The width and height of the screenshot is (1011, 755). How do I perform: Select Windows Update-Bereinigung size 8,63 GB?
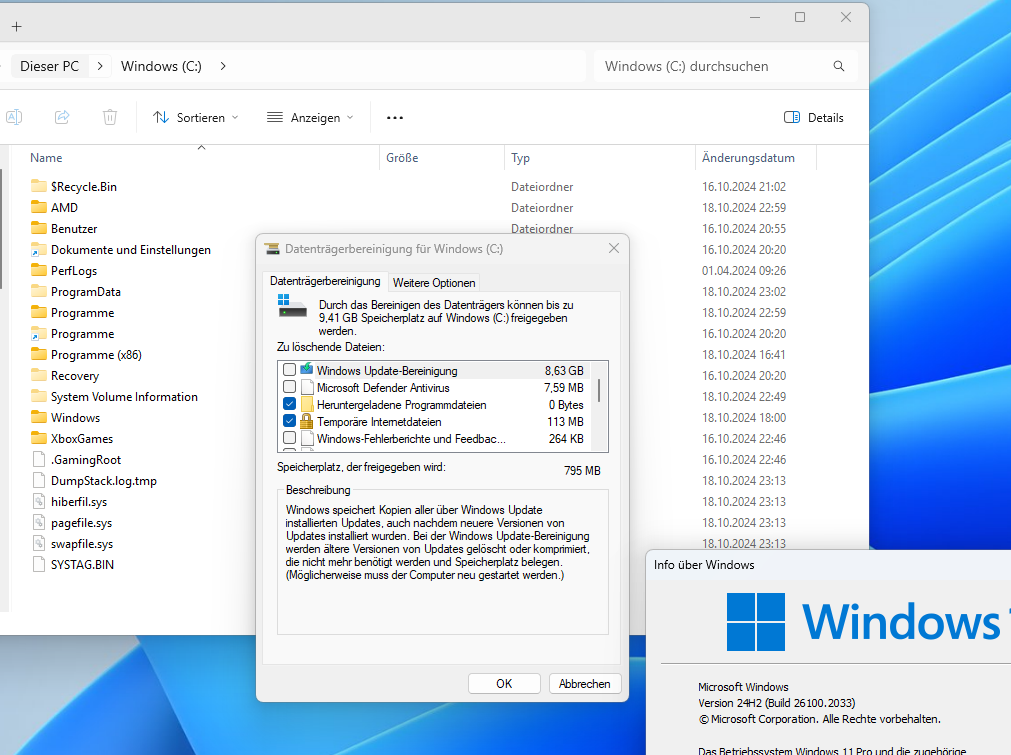(564, 370)
